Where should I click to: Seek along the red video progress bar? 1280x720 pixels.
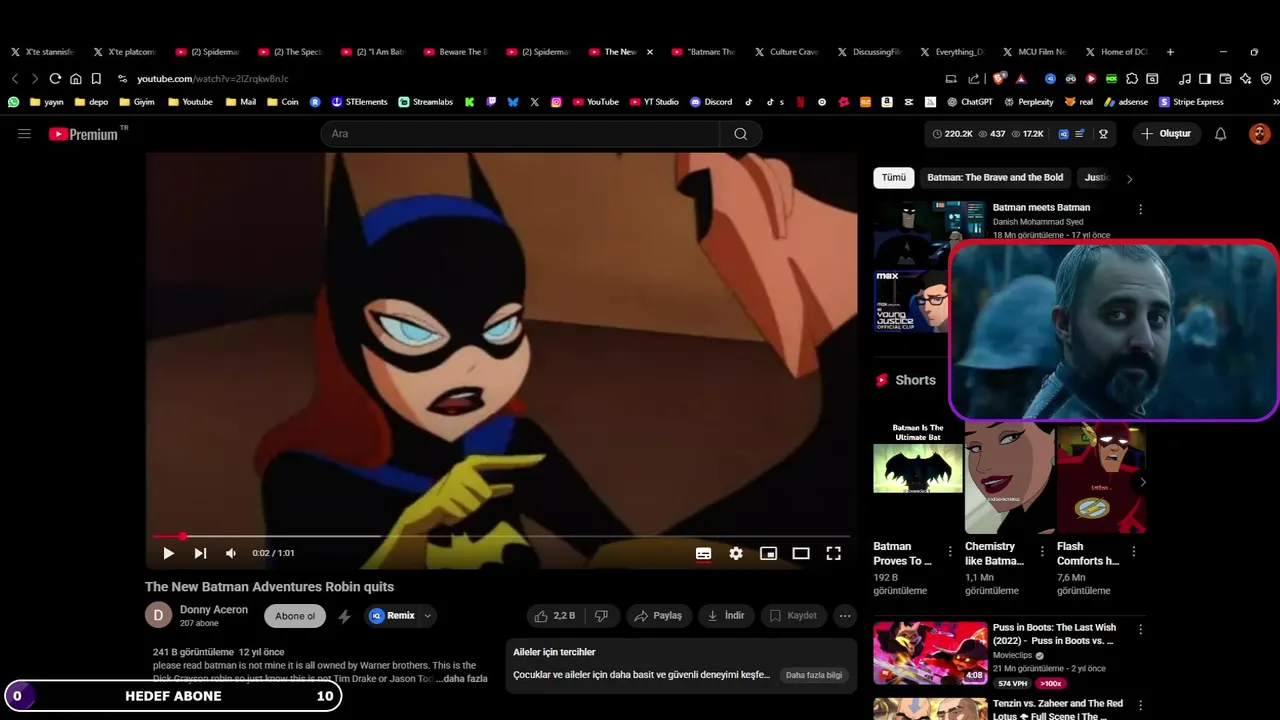(x=501, y=537)
